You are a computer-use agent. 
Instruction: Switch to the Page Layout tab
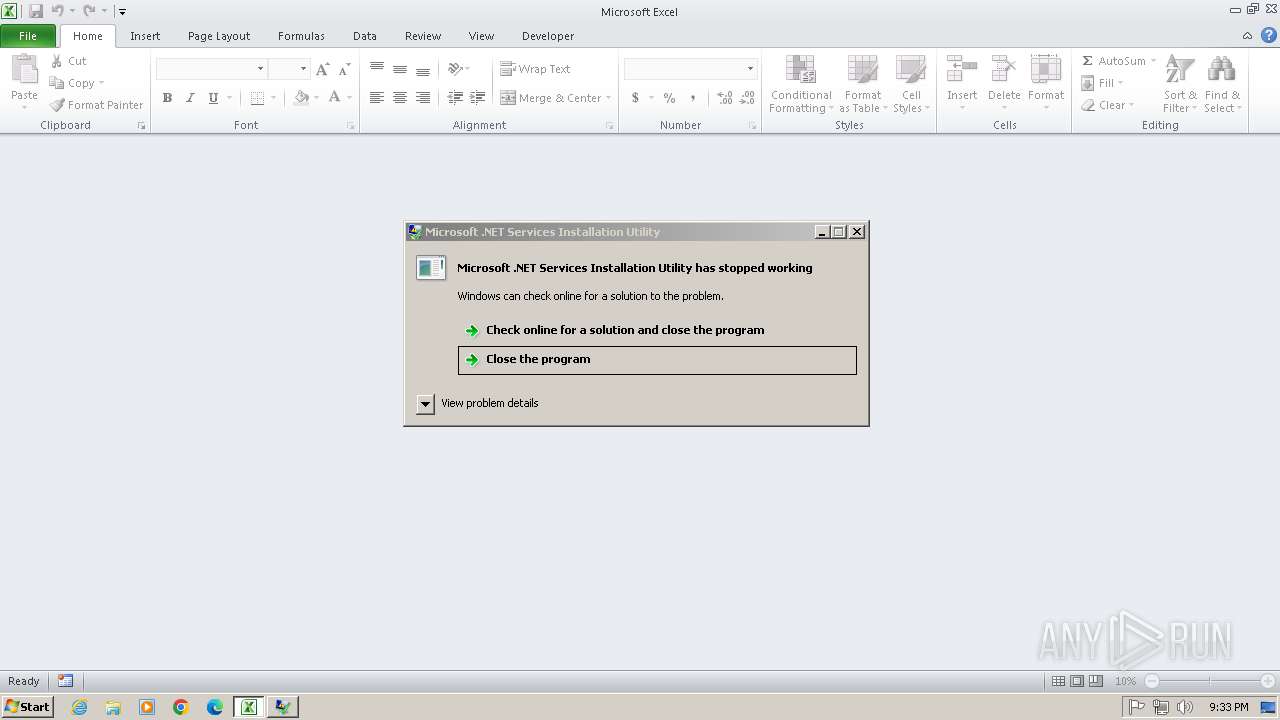[x=219, y=36]
